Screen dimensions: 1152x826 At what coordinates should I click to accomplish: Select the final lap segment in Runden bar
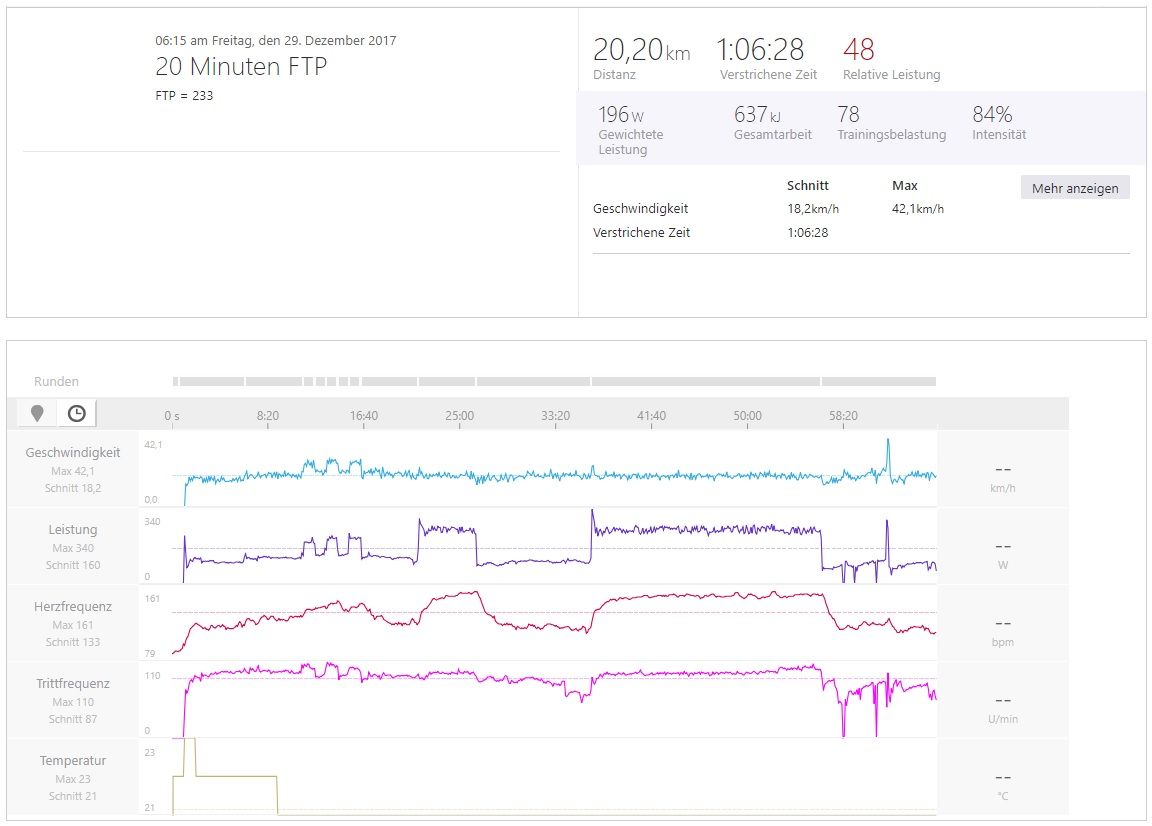coord(879,381)
